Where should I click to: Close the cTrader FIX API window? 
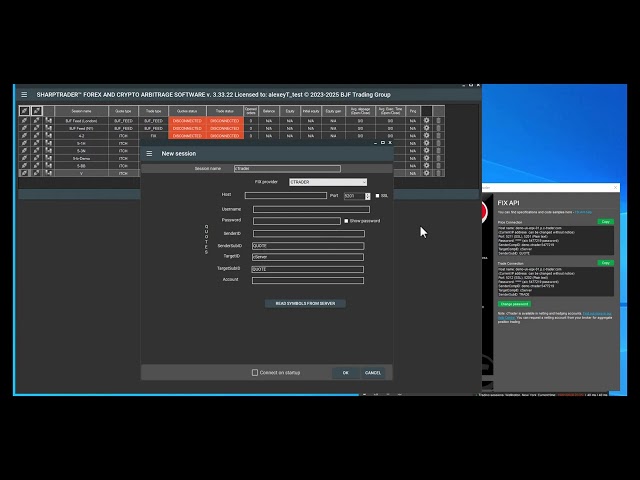pos(616,187)
